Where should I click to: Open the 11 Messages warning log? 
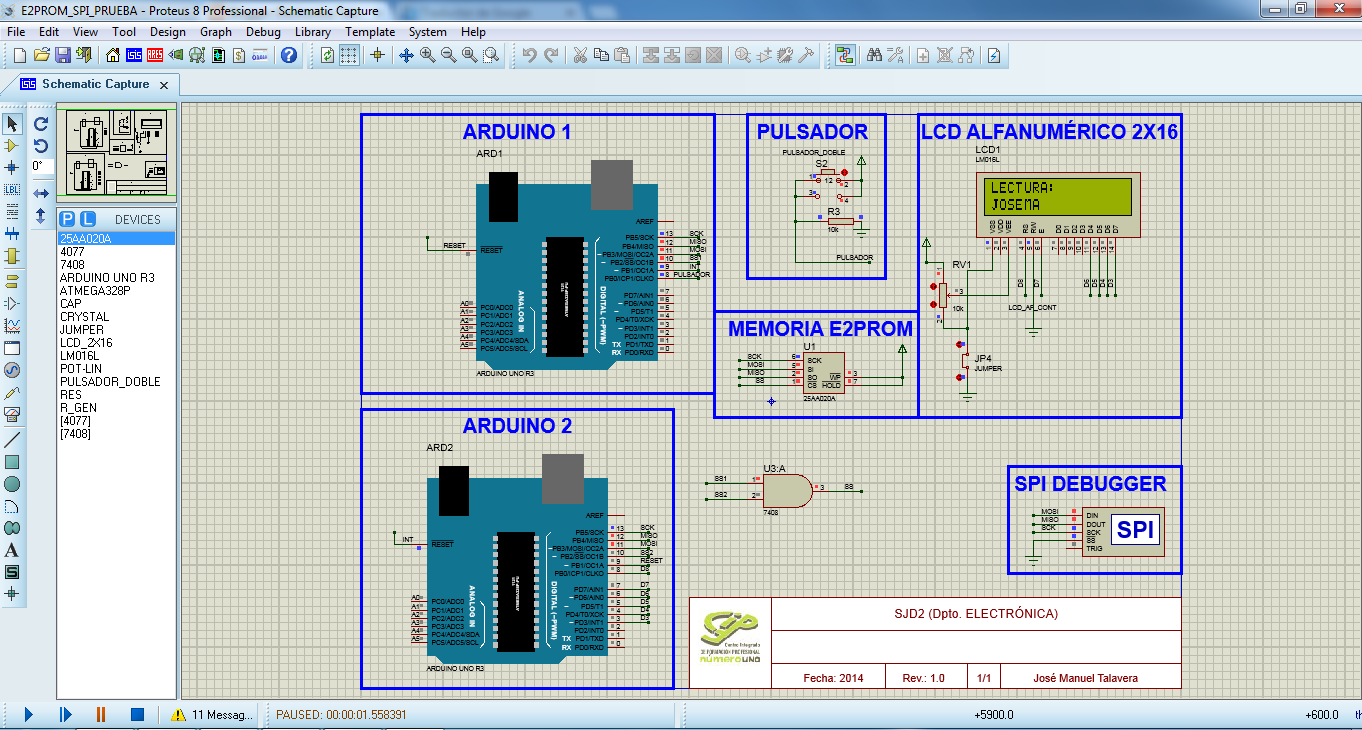(212, 714)
